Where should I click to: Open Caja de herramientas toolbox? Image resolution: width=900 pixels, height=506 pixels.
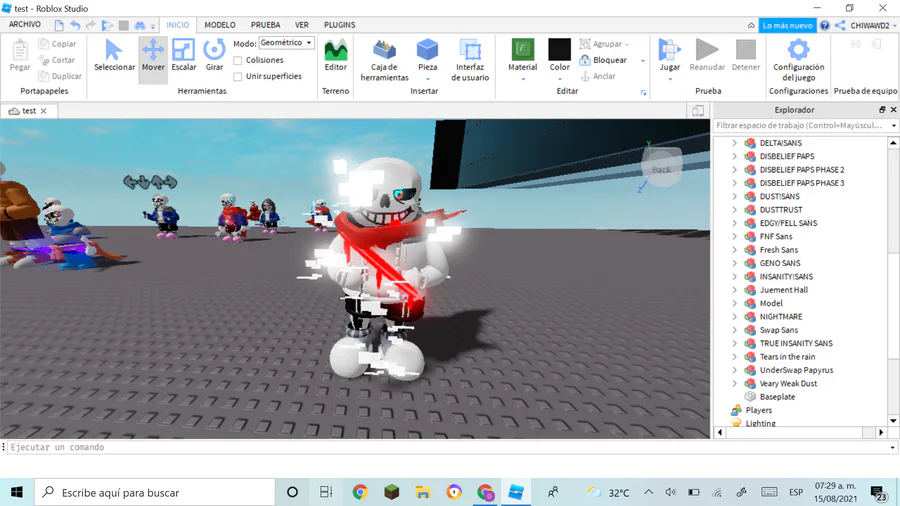(x=385, y=60)
